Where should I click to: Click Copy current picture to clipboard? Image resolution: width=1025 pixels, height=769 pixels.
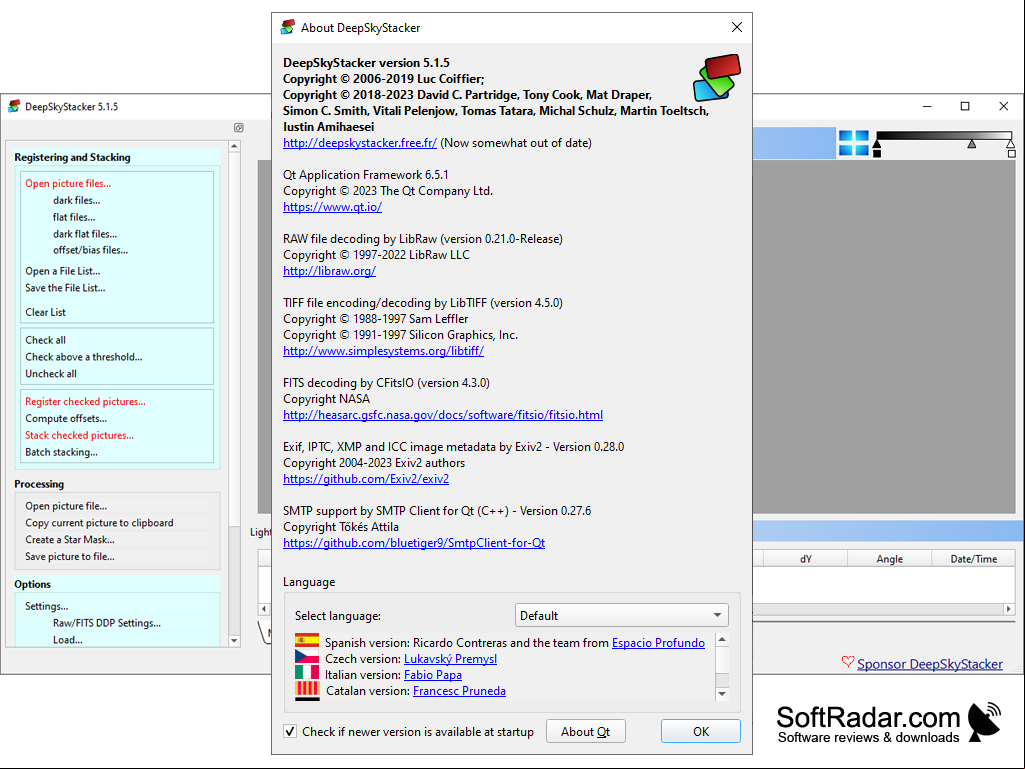(x=99, y=523)
